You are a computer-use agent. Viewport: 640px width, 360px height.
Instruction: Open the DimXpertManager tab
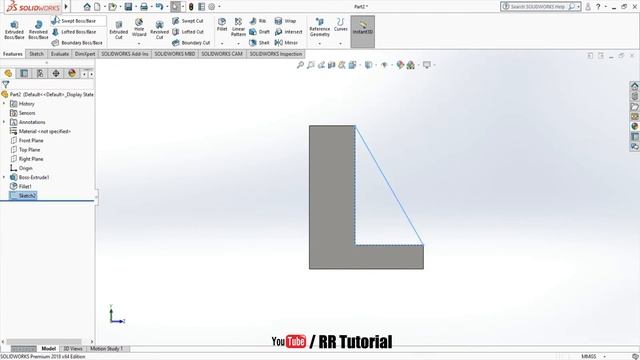click(x=56, y=73)
